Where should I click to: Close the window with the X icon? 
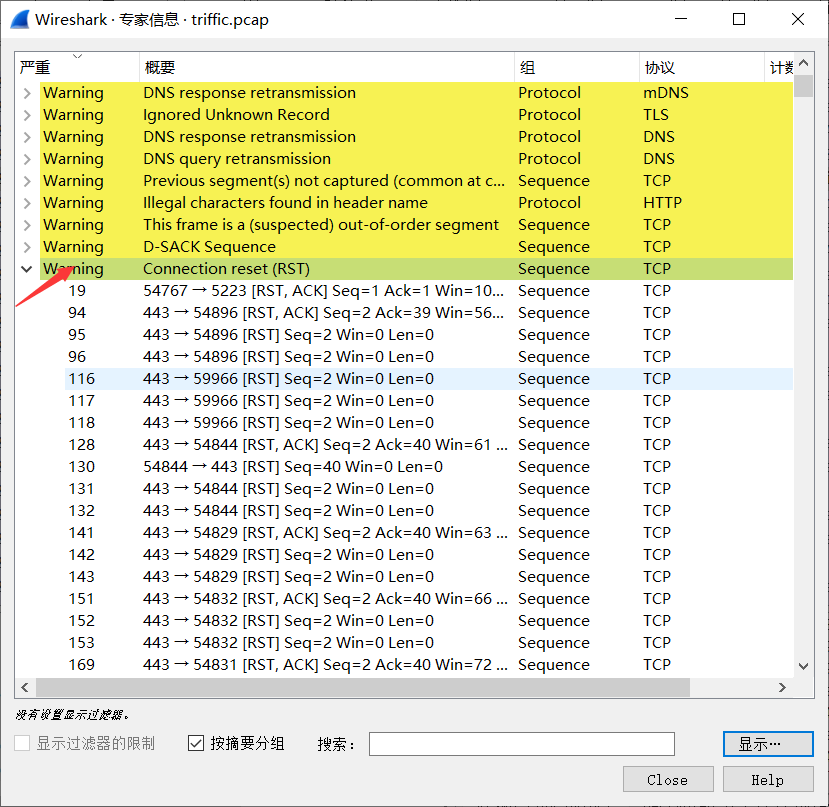pos(798,20)
